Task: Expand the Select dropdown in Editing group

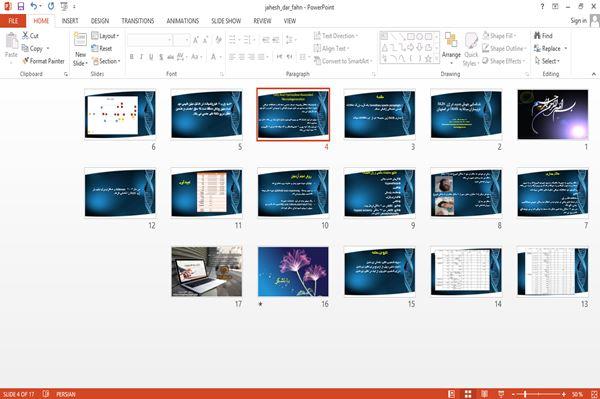Action: coord(547,61)
